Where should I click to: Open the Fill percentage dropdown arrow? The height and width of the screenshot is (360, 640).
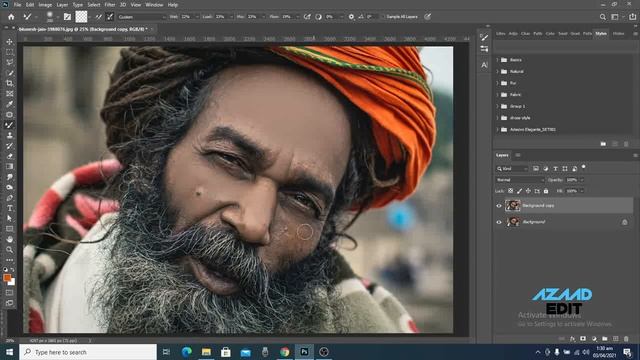[x=582, y=191]
